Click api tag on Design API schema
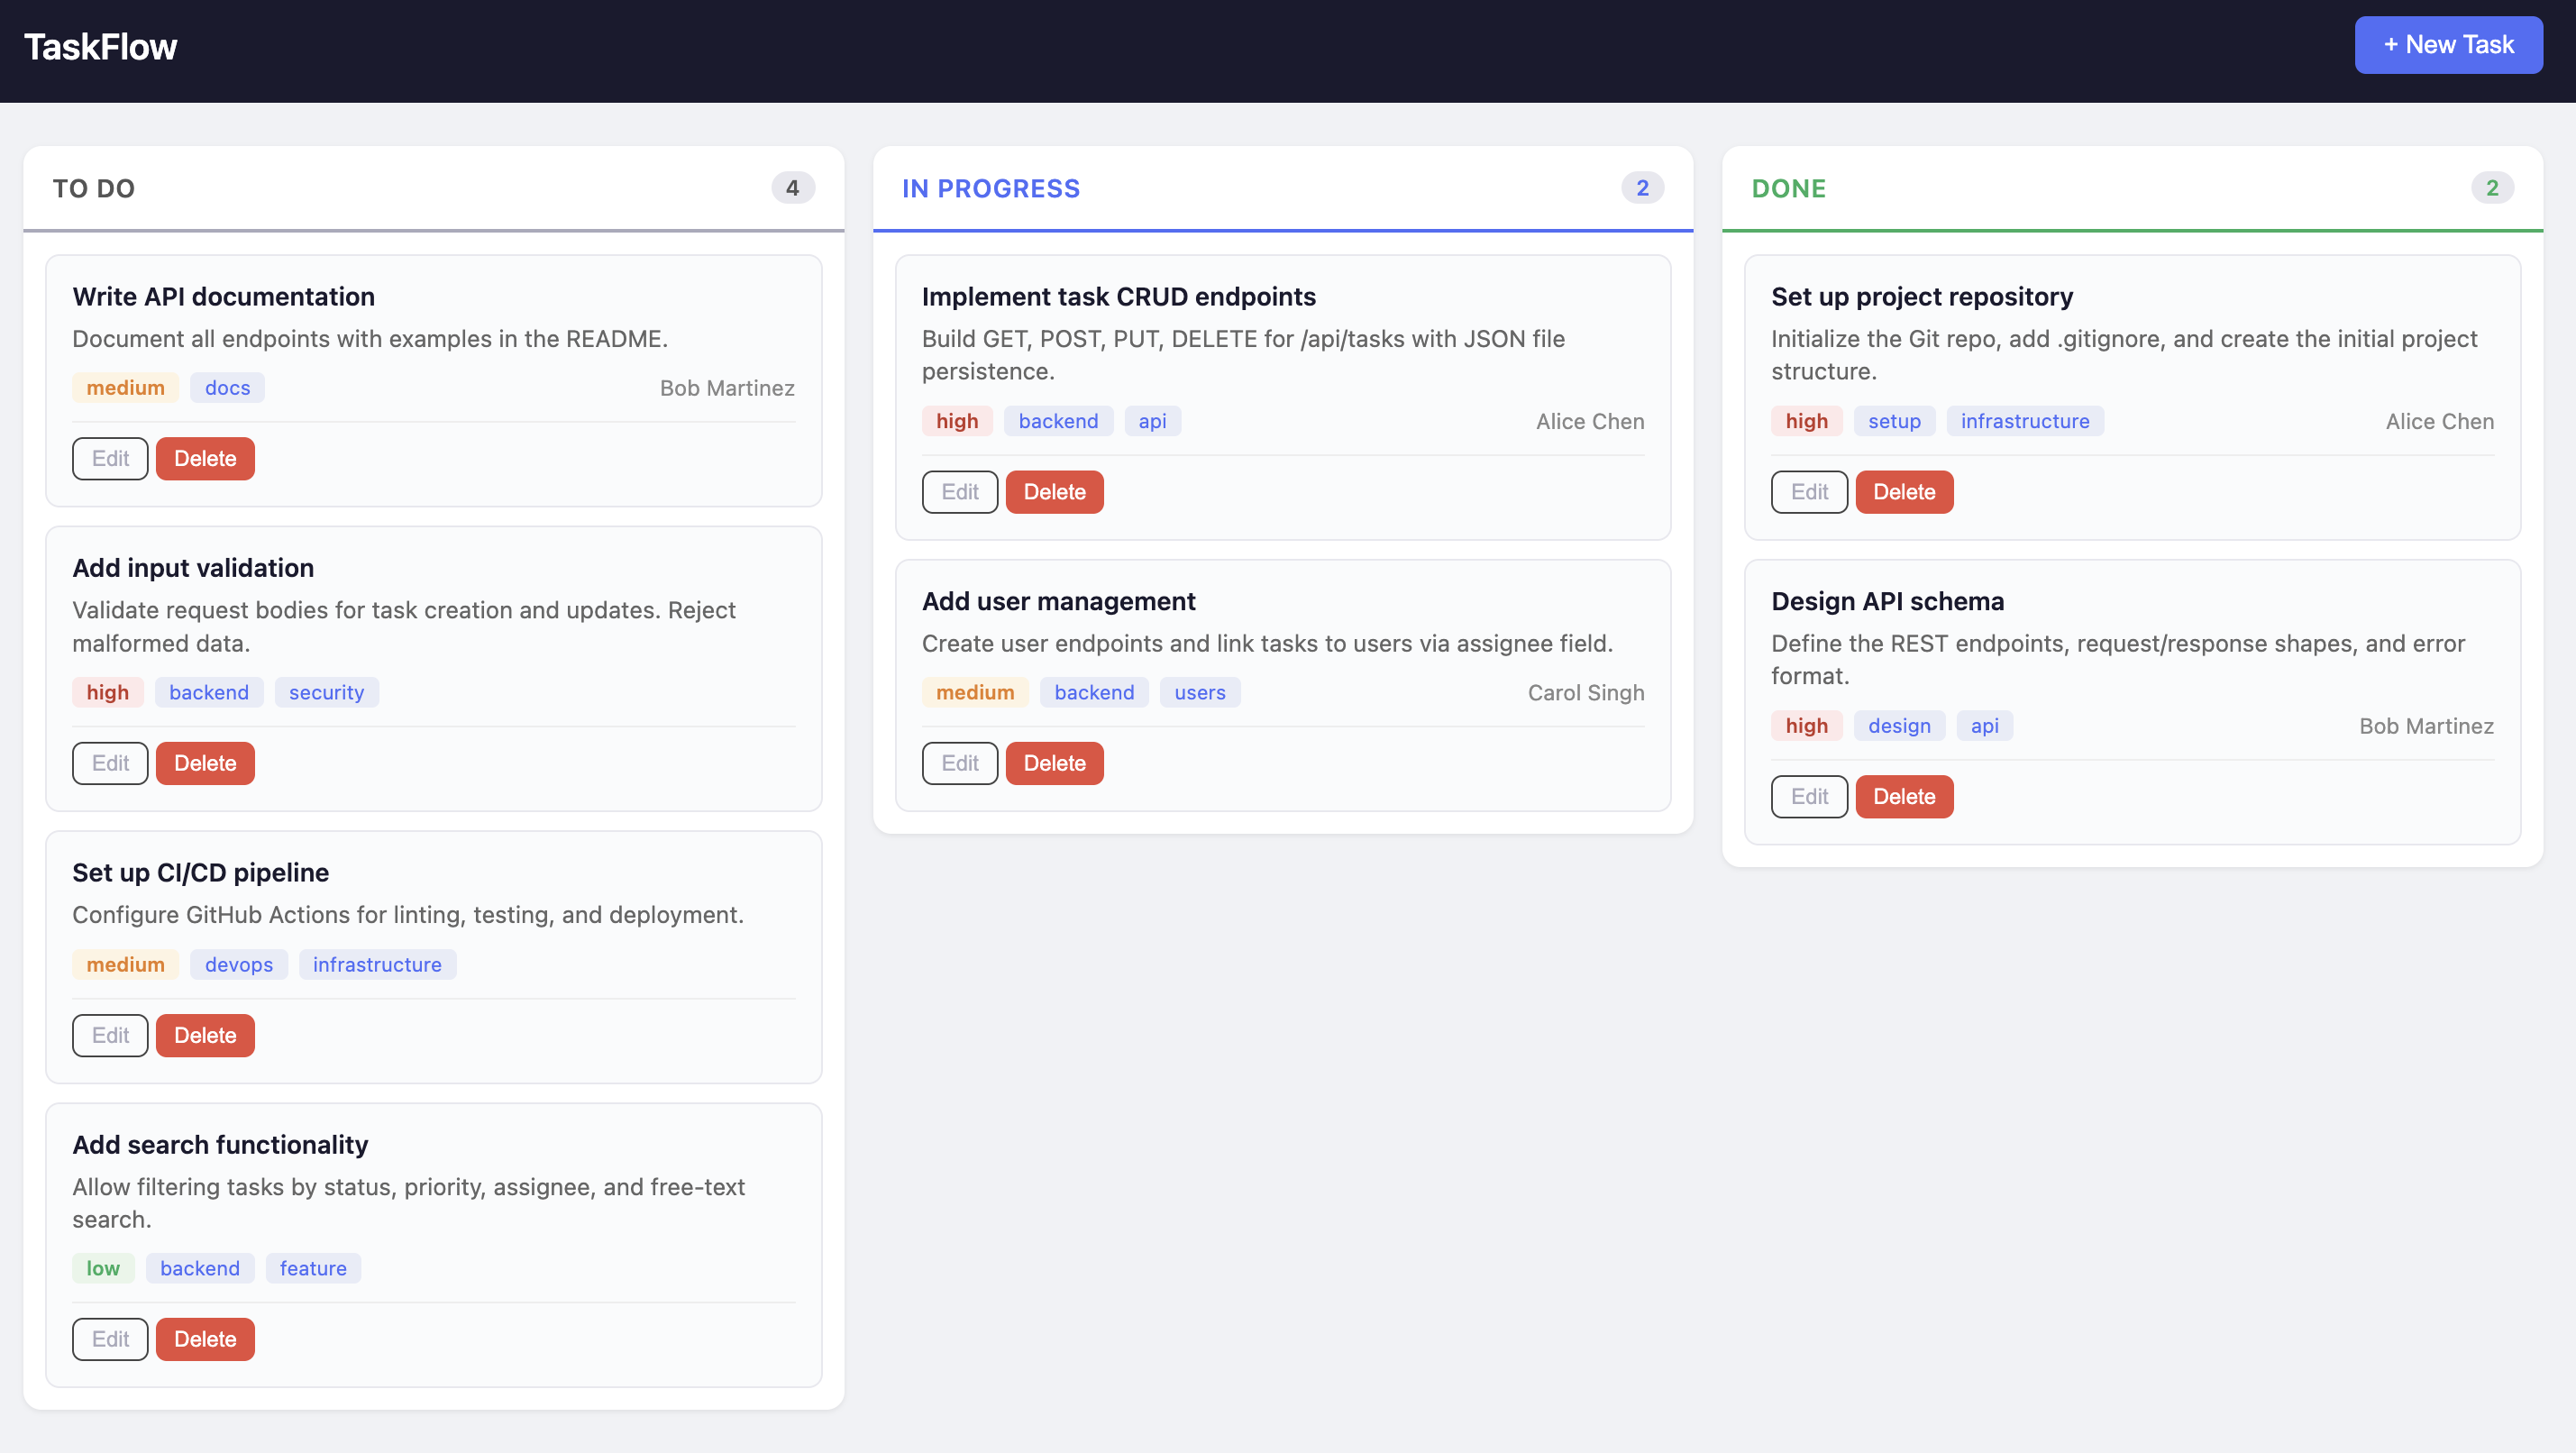The image size is (2576, 1453). 1984,726
